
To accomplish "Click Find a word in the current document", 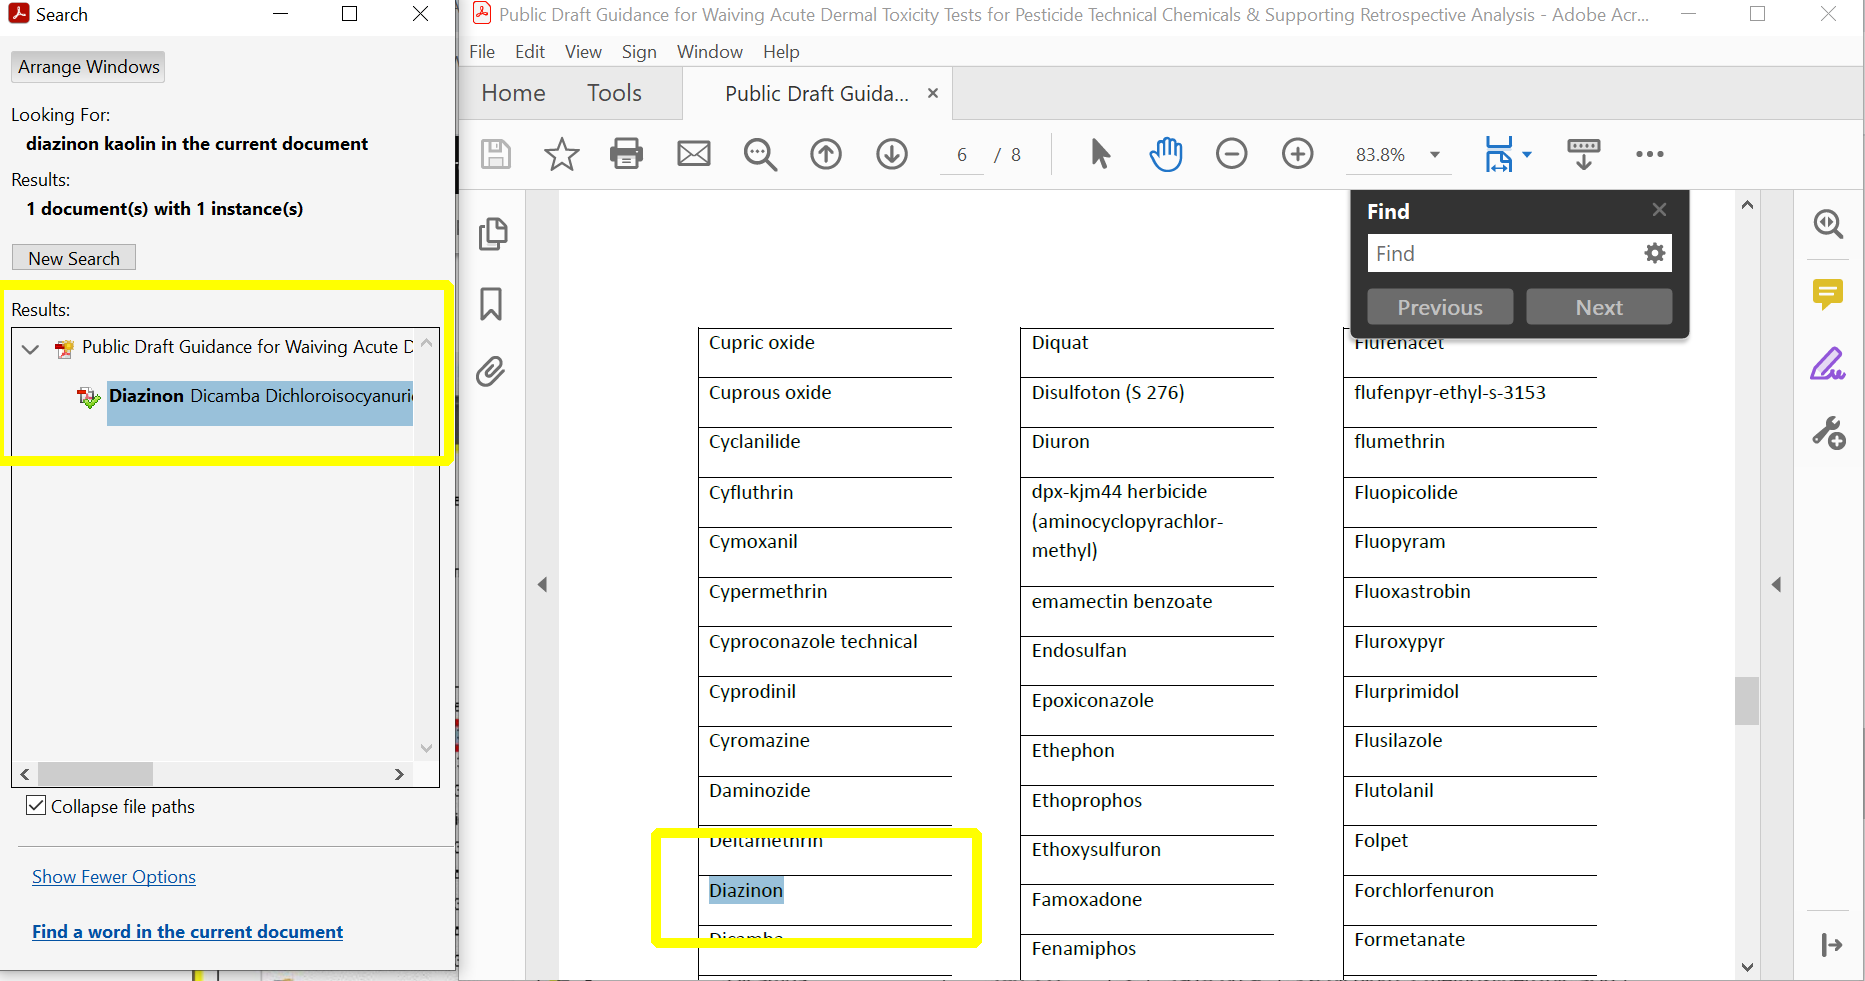I will [187, 931].
